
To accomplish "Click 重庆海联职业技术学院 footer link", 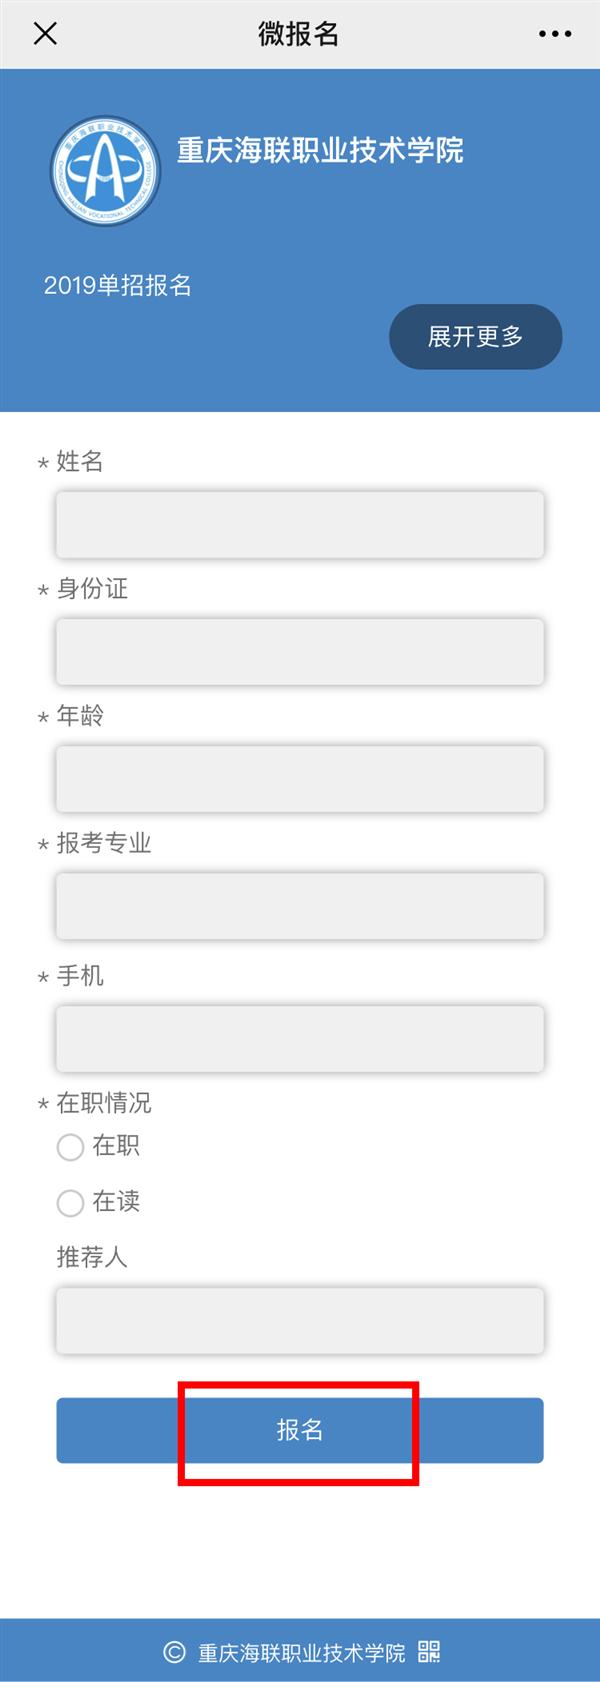I will (301, 1652).
